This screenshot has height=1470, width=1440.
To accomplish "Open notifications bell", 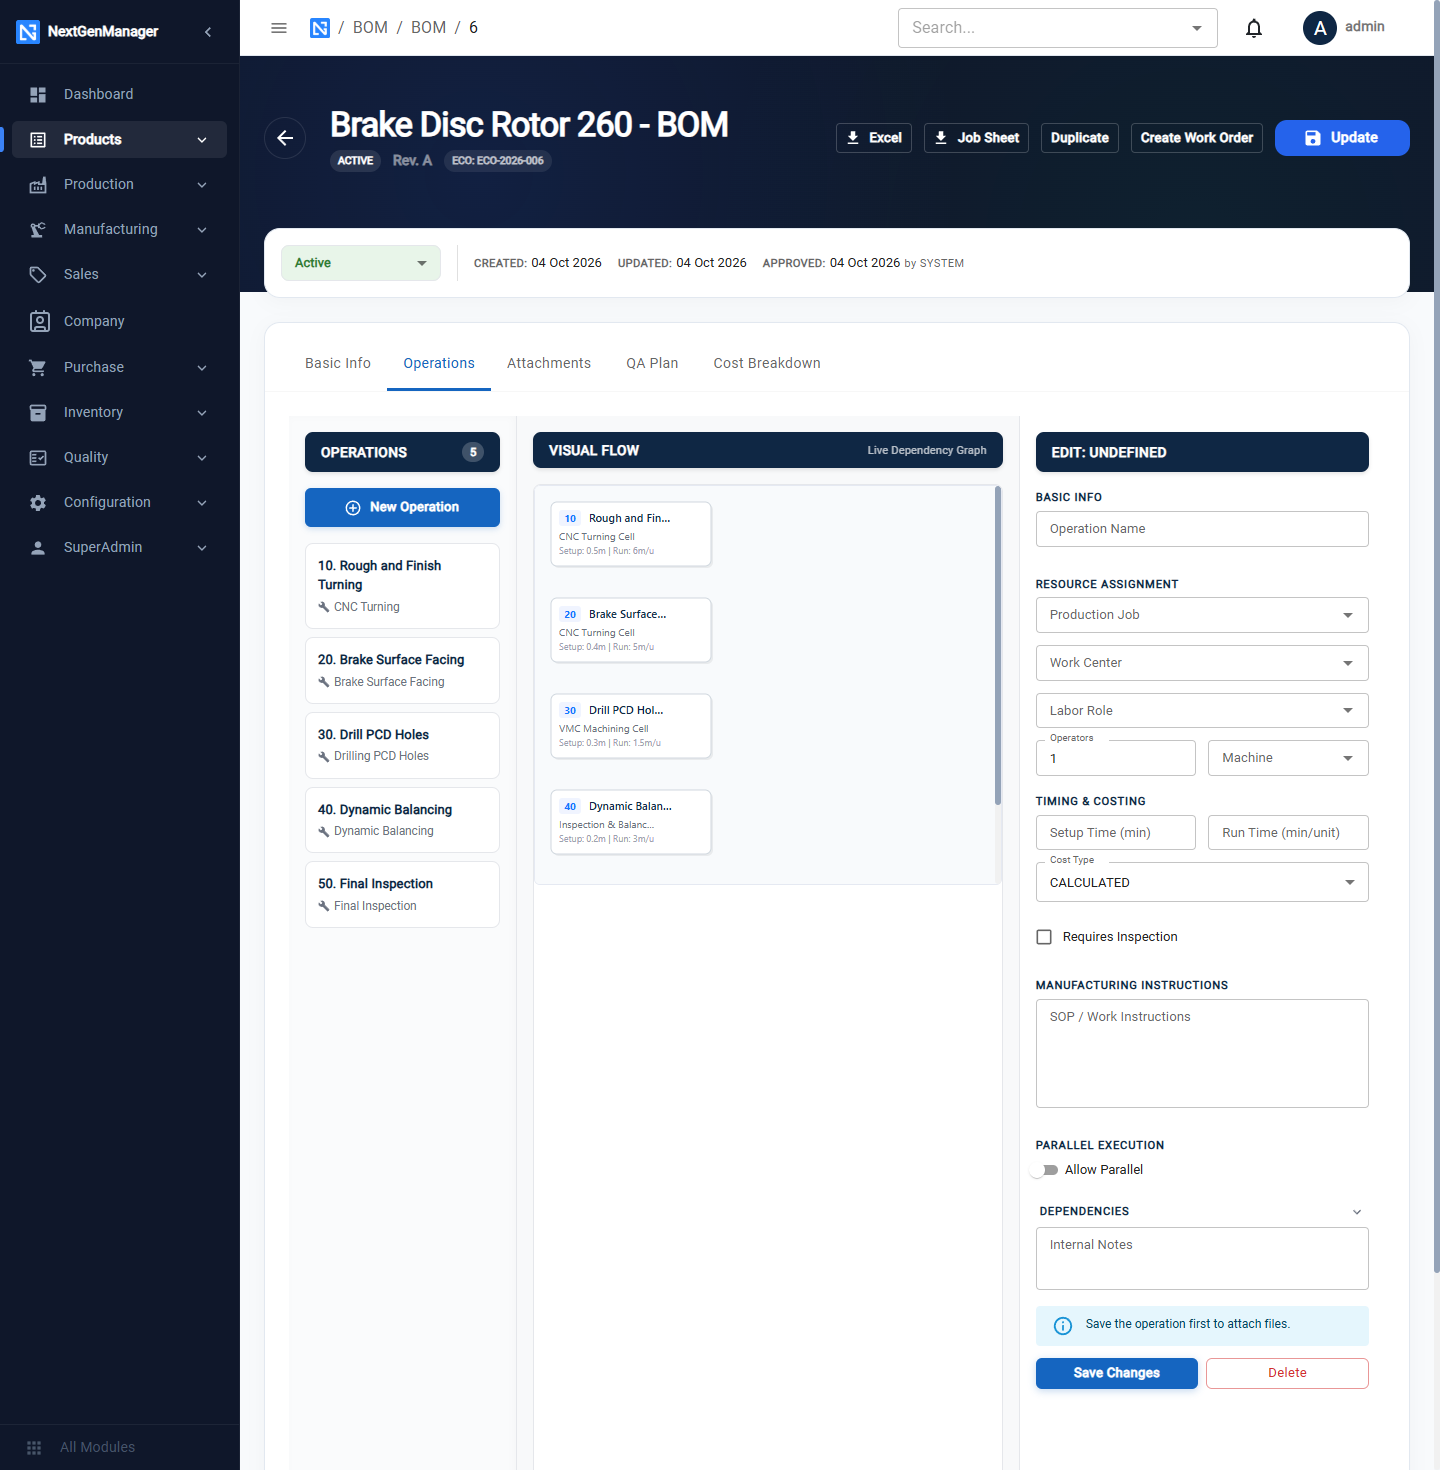I will [x=1254, y=28].
